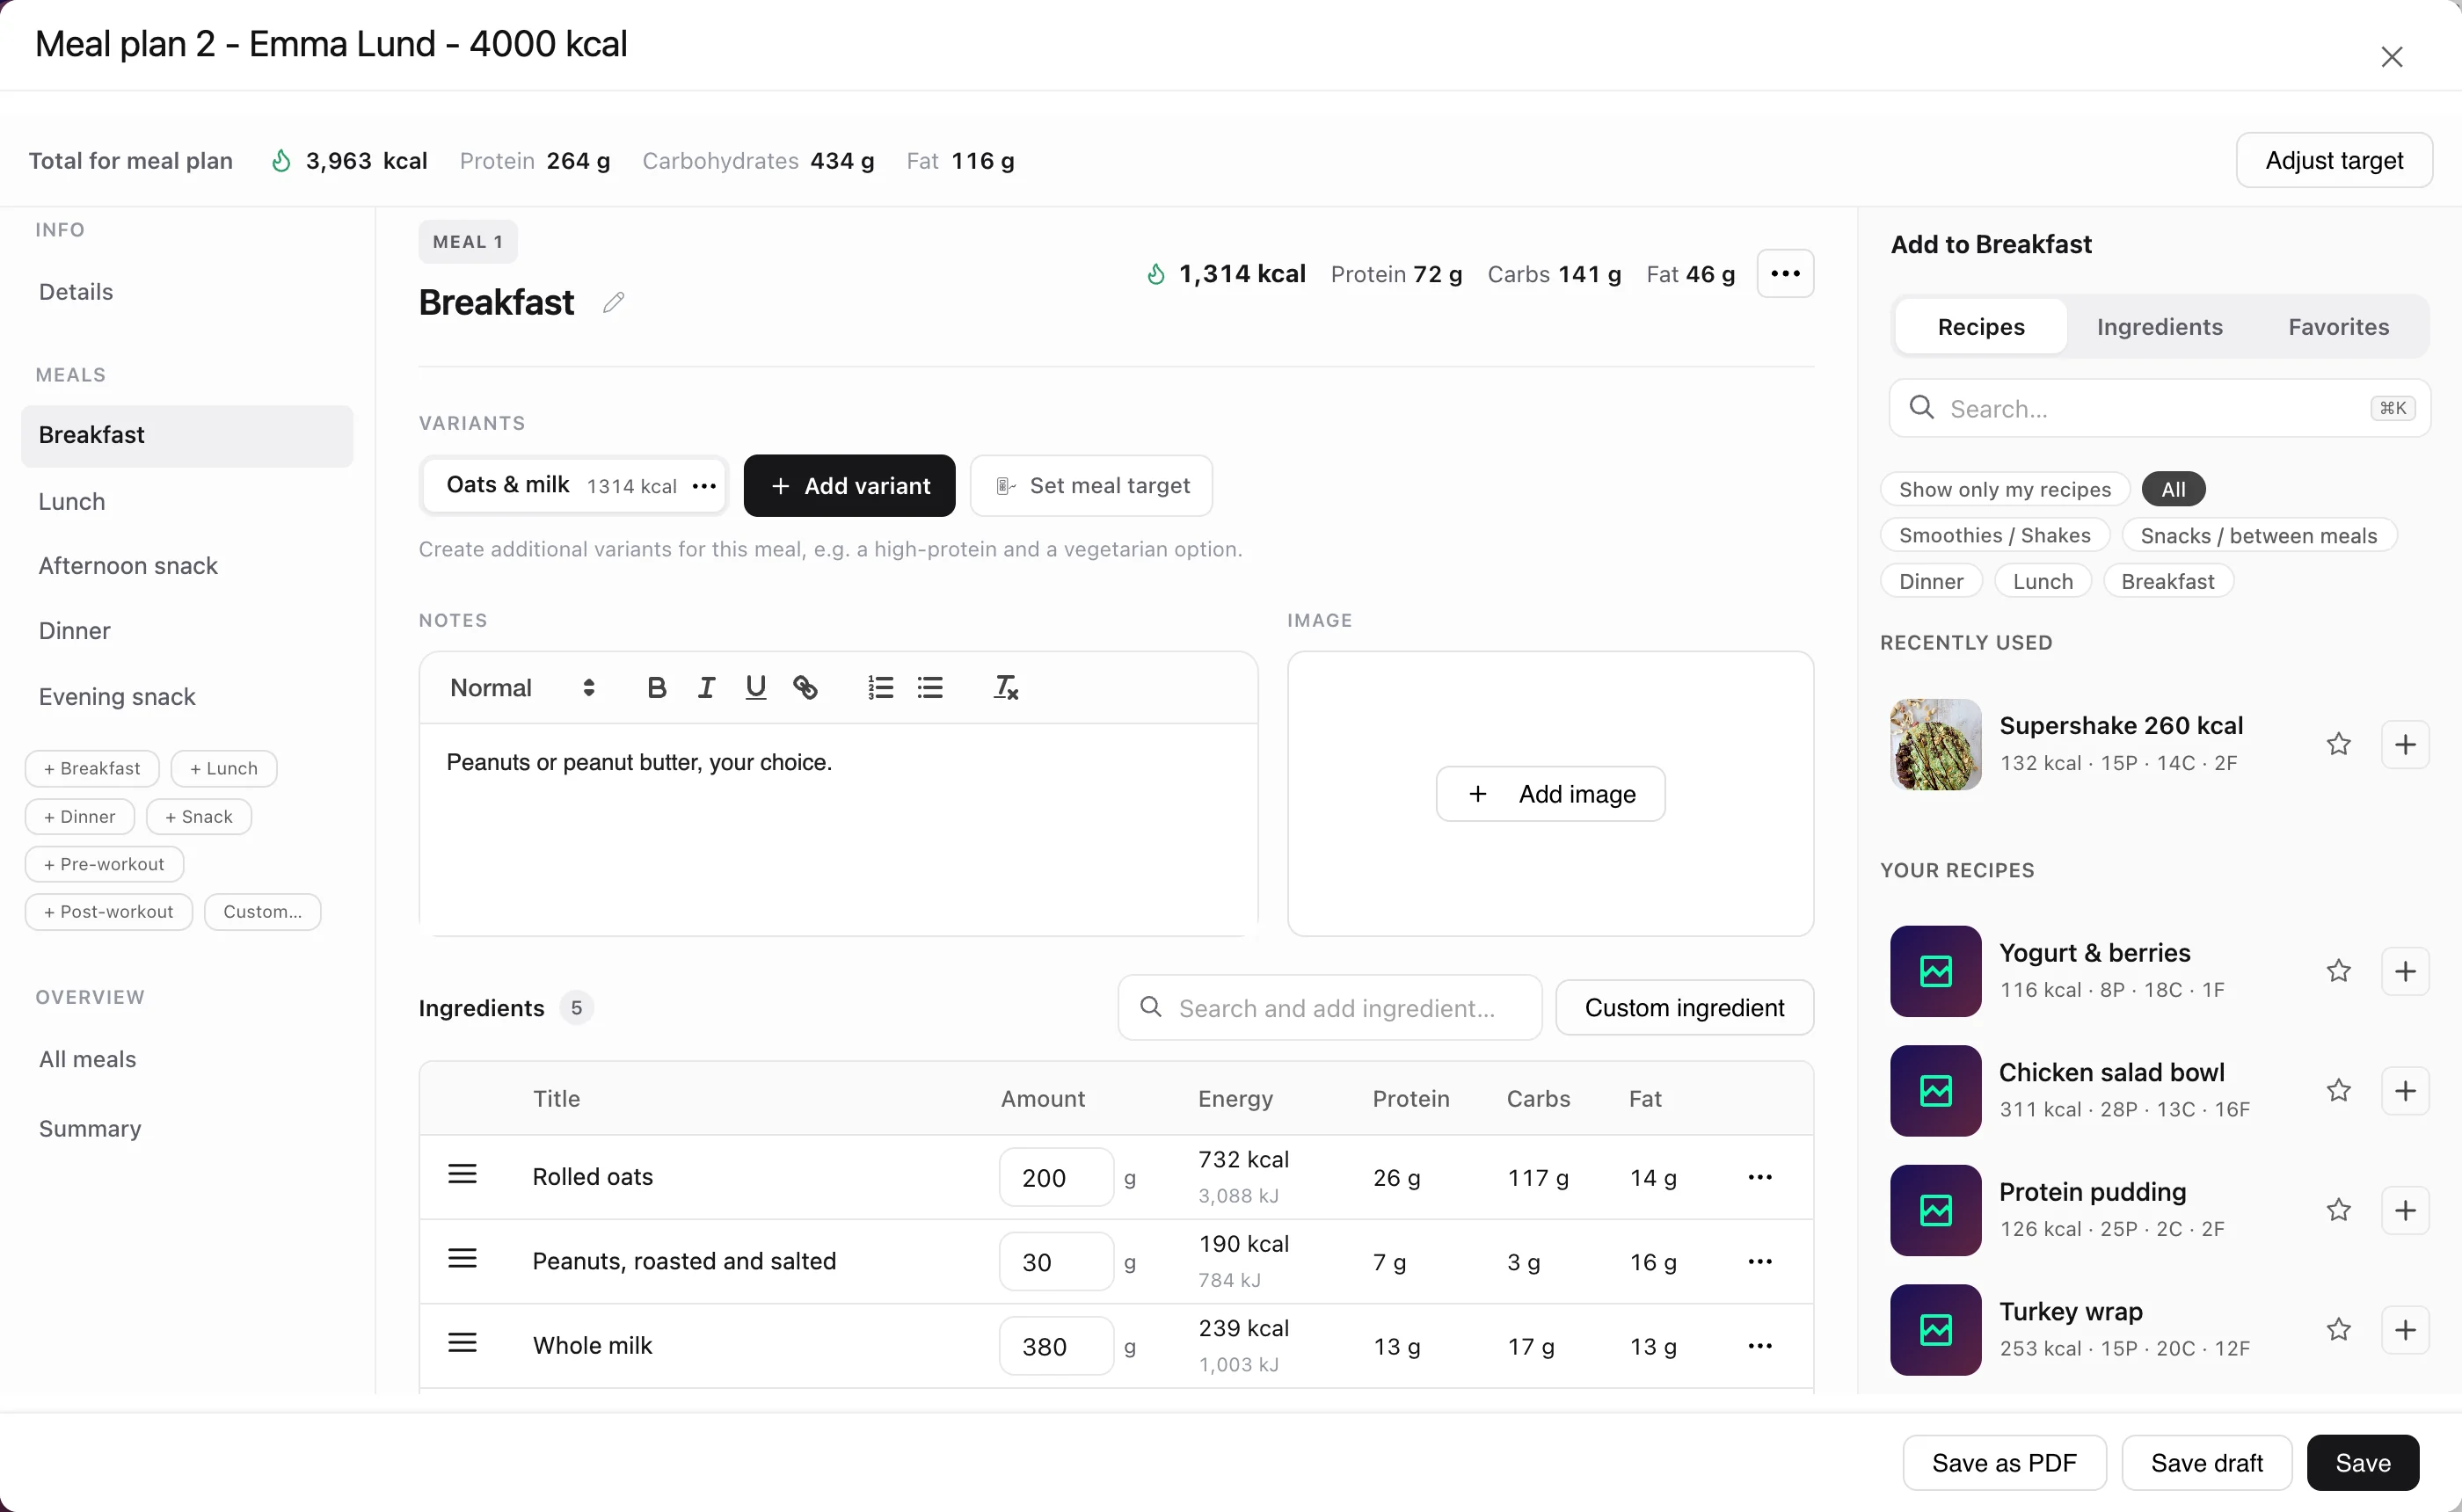Add Turkey wrap to Breakfast
2462x1512 pixels.
2405,1329
